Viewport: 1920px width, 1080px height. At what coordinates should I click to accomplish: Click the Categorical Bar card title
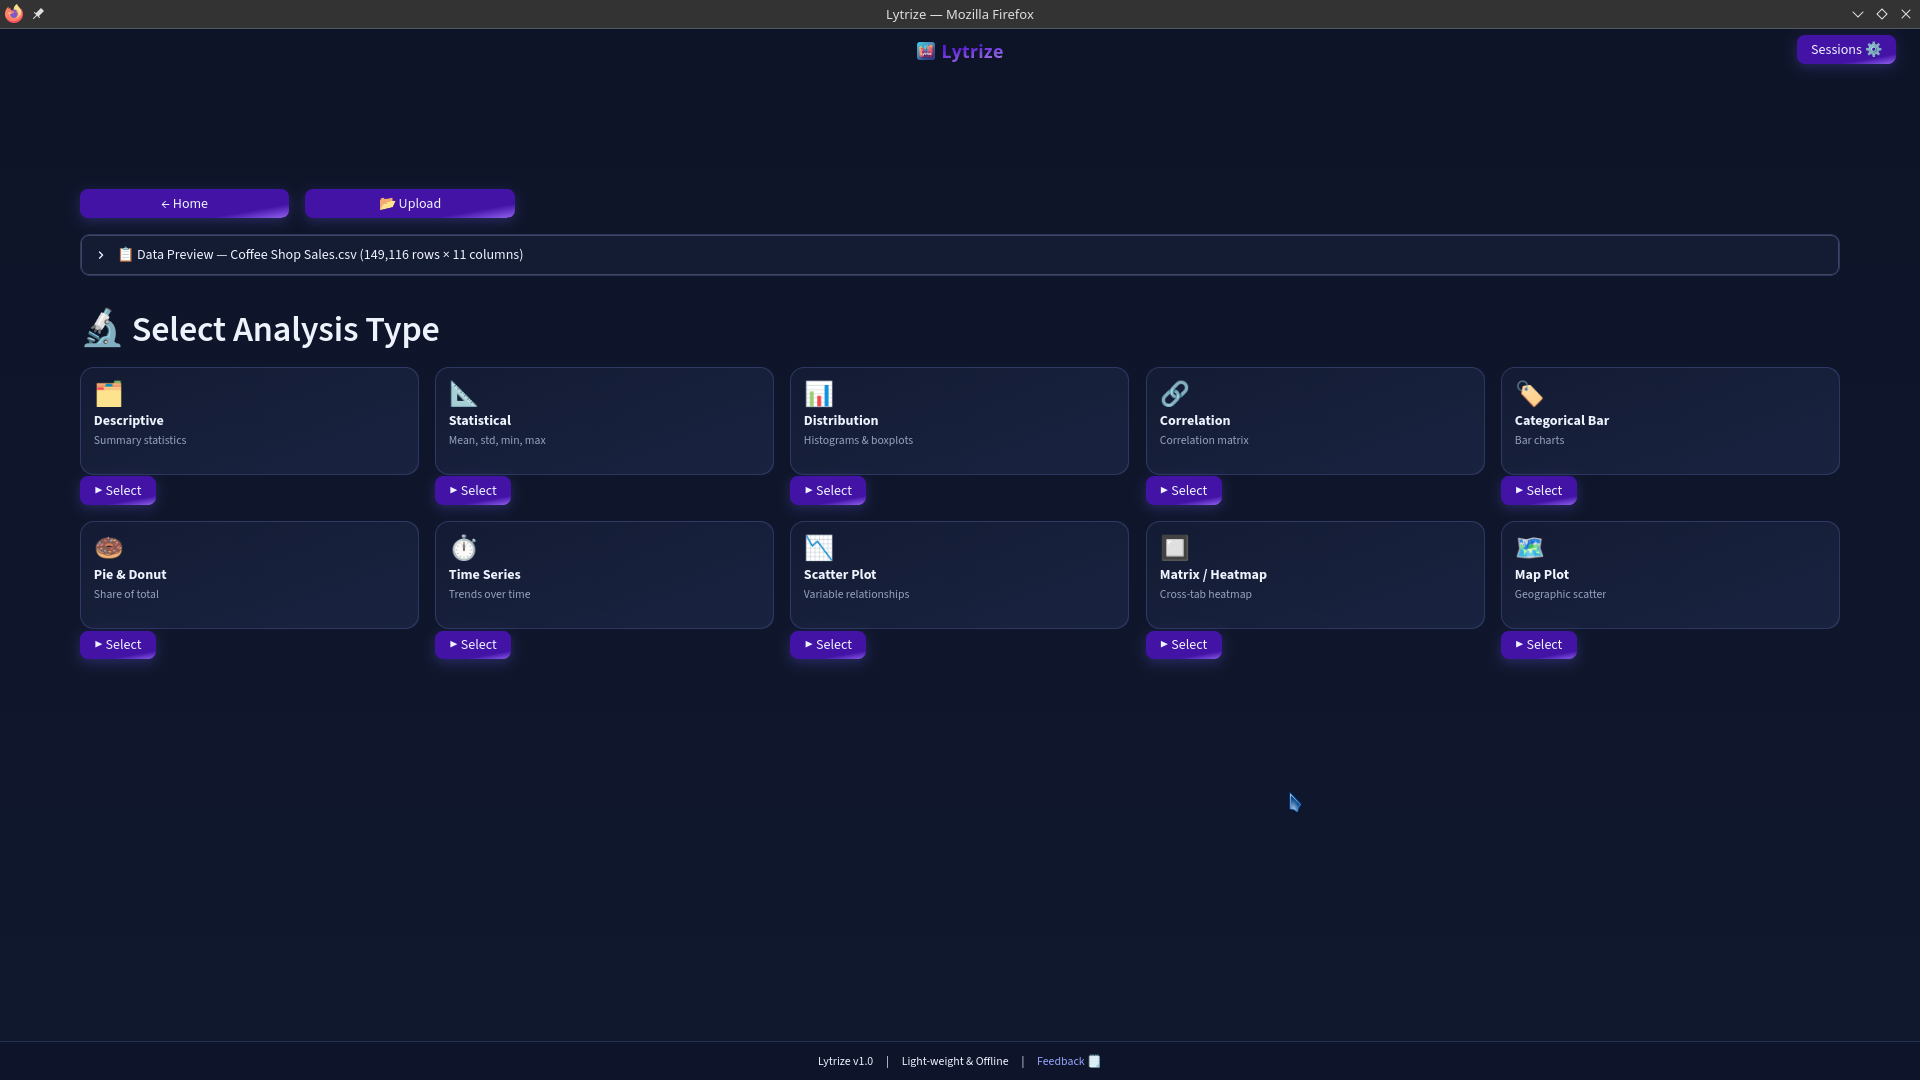(x=1561, y=420)
